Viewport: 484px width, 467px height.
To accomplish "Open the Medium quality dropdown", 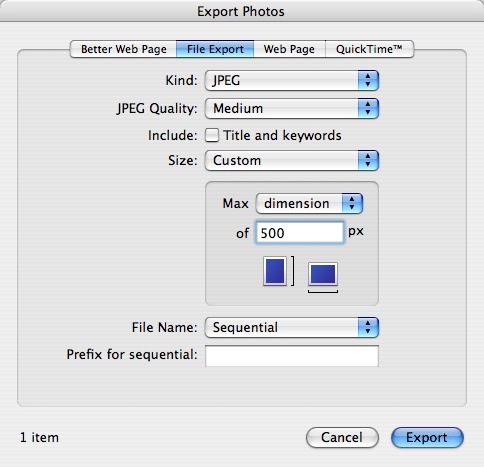I will [x=292, y=108].
